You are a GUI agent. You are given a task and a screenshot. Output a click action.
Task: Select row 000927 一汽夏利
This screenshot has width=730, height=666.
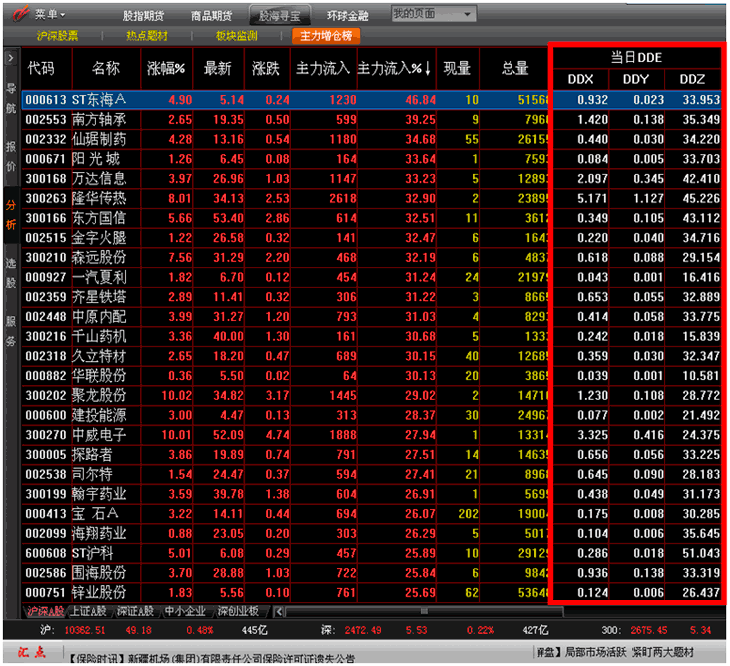pyautogui.click(x=372, y=277)
